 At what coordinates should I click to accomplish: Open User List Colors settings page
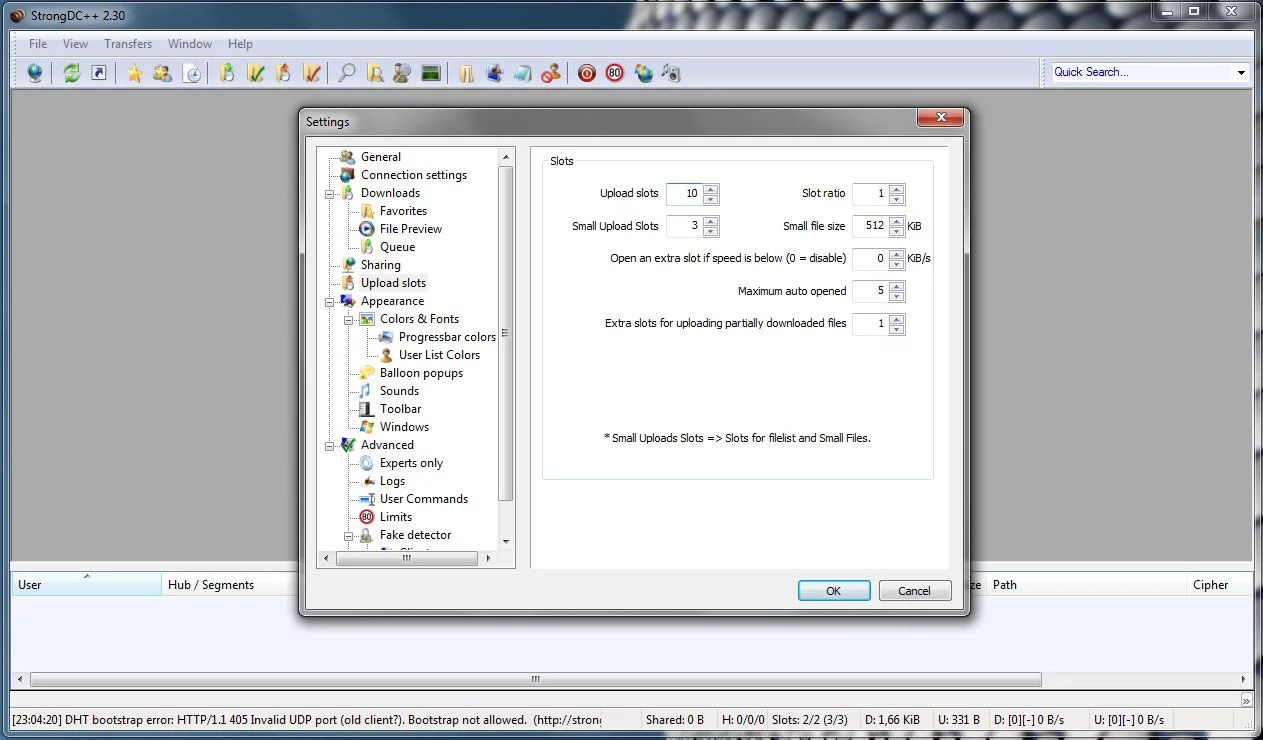[439, 355]
